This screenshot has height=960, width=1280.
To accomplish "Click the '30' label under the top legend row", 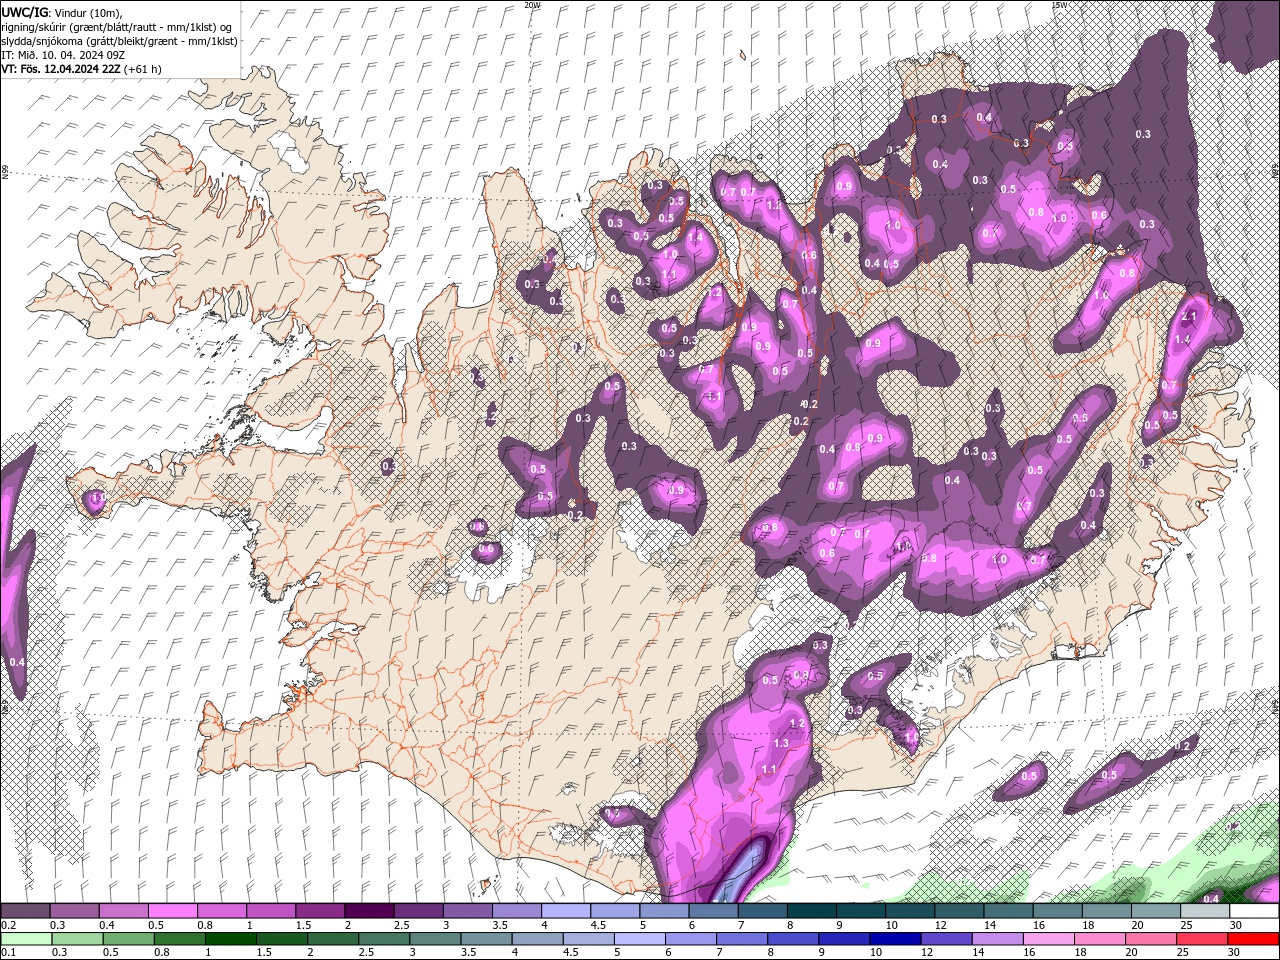I will [x=1236, y=925].
